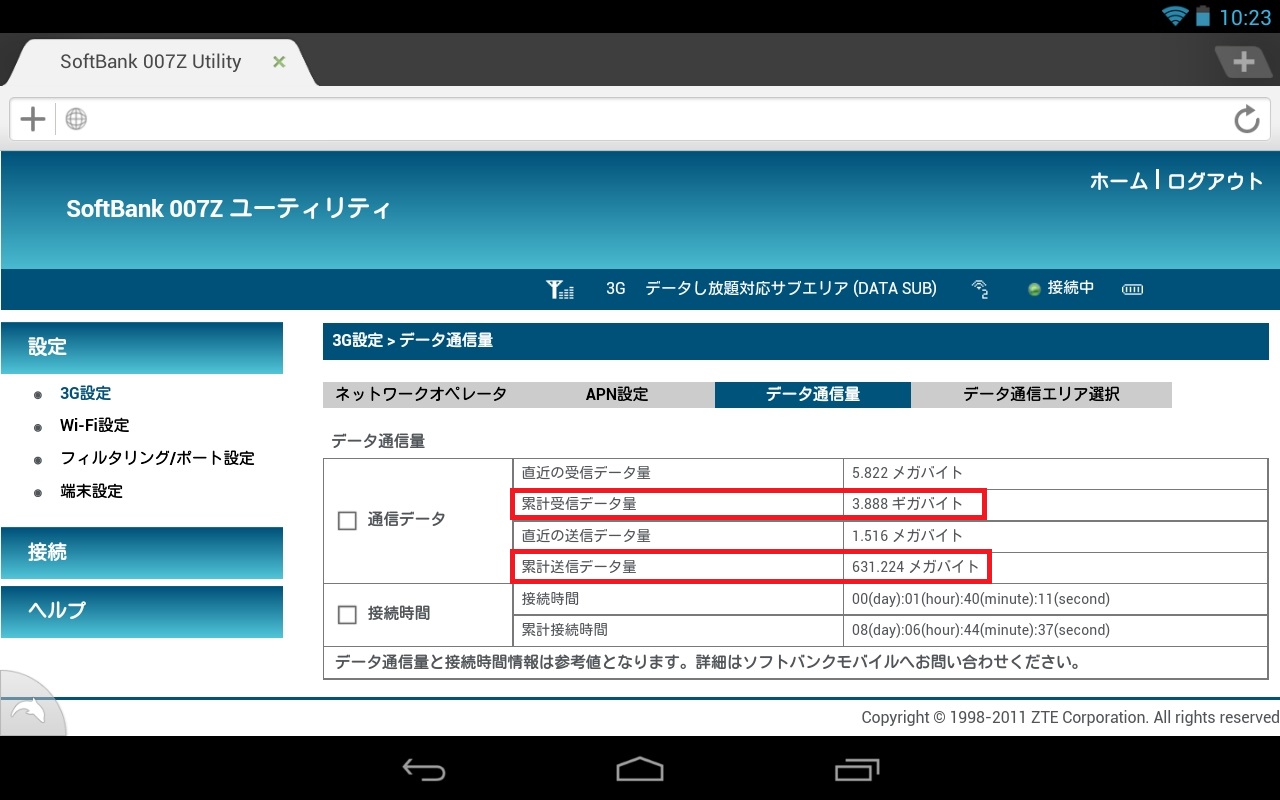
Task: Reload the current page
Action: point(1246,120)
